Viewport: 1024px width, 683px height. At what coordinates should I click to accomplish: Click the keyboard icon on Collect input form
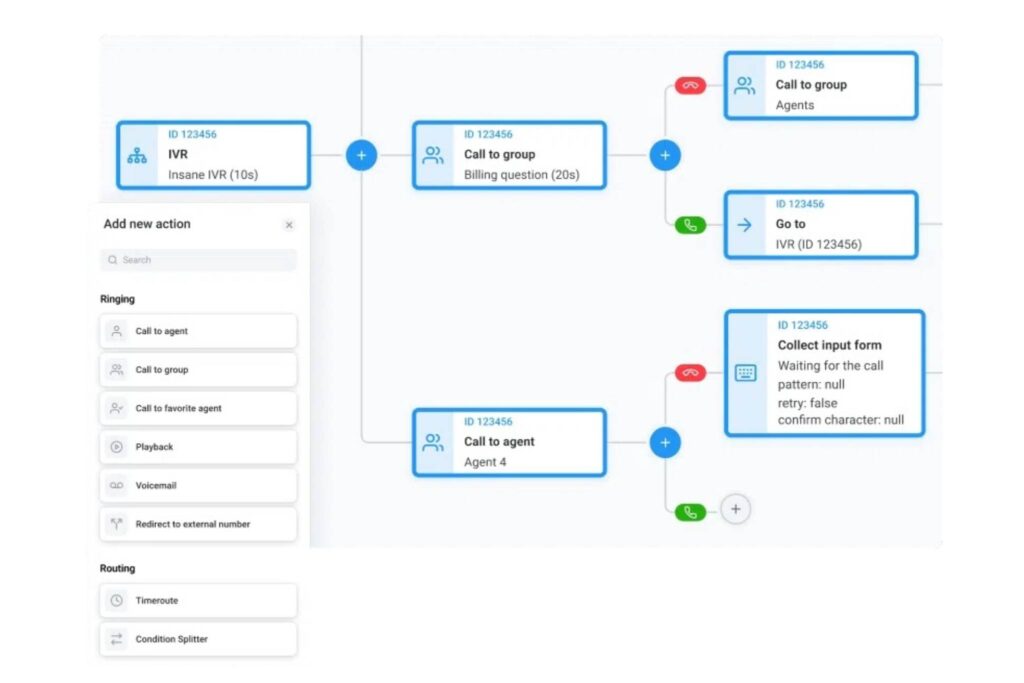(746, 372)
